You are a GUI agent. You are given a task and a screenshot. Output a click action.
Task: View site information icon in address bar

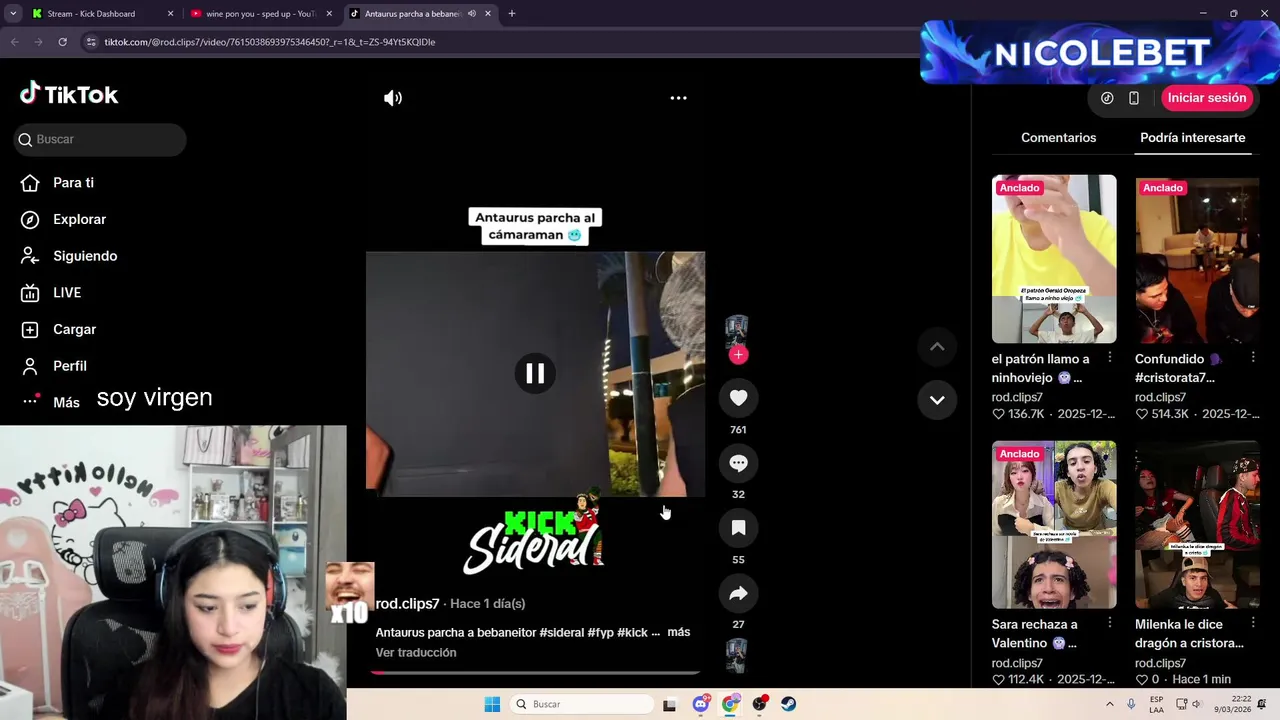[91, 42]
